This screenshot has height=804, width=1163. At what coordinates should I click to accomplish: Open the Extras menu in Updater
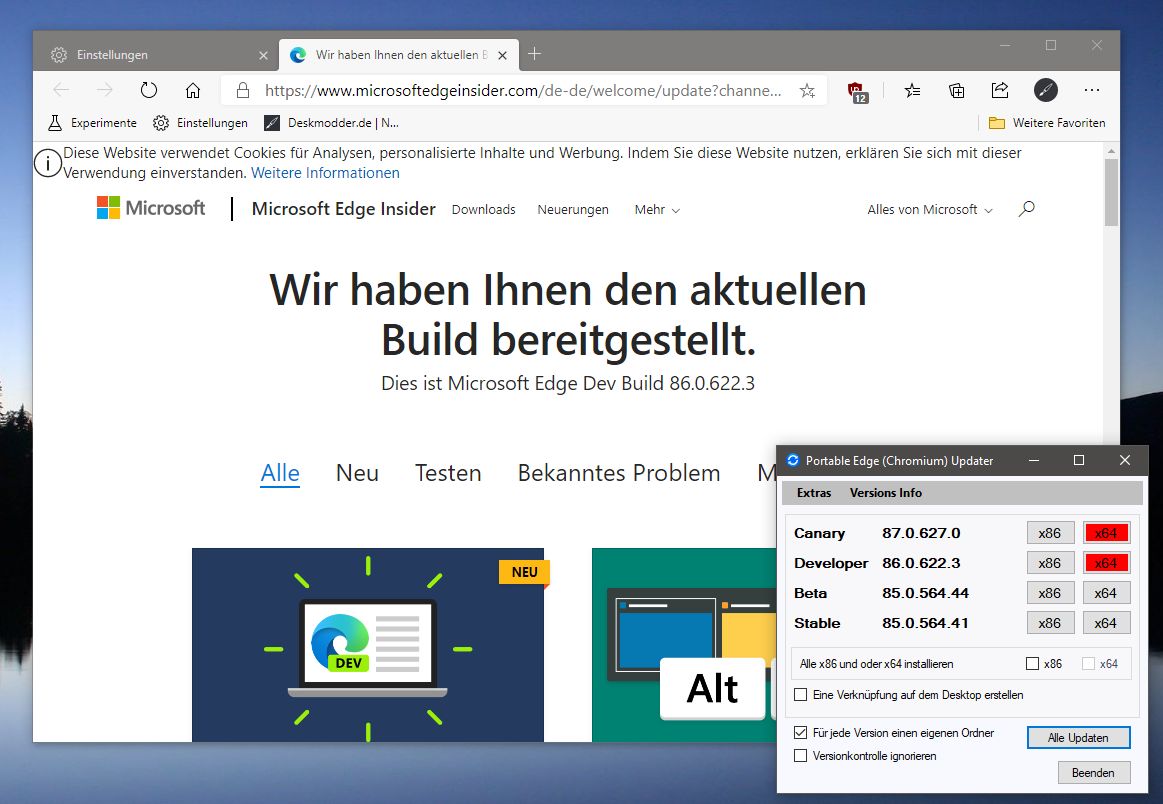(x=814, y=493)
